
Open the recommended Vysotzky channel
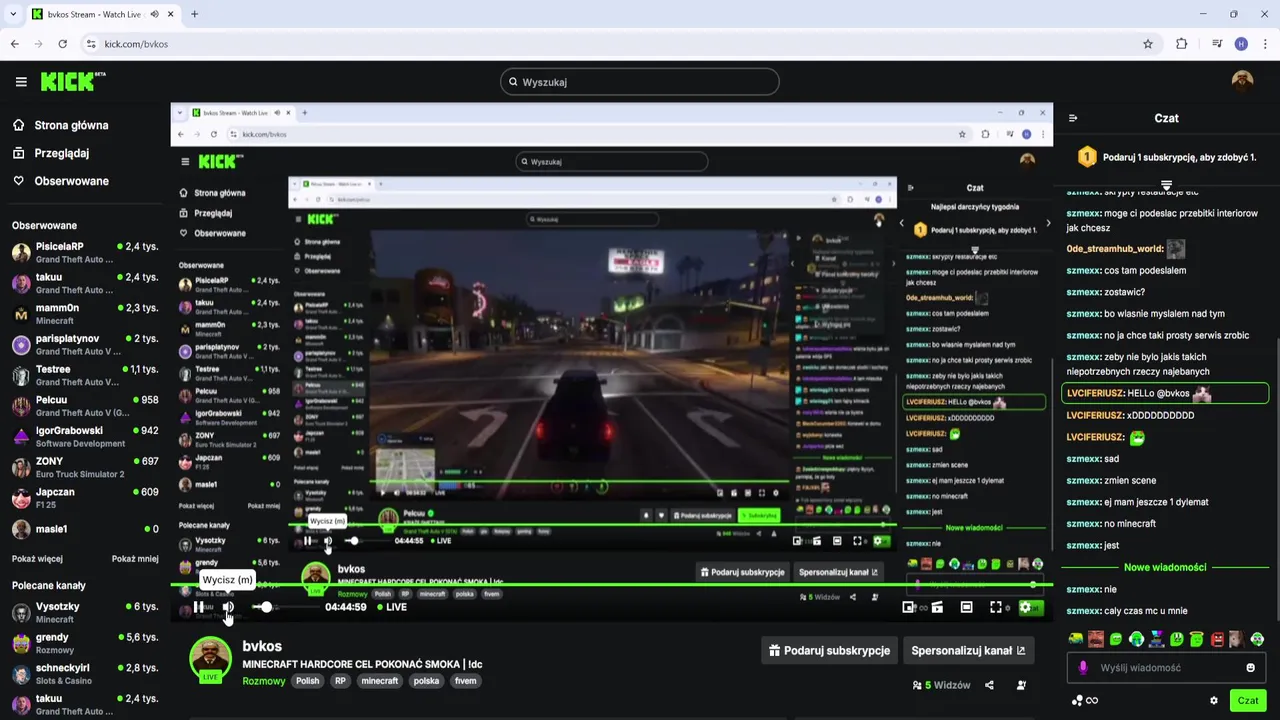click(x=85, y=612)
